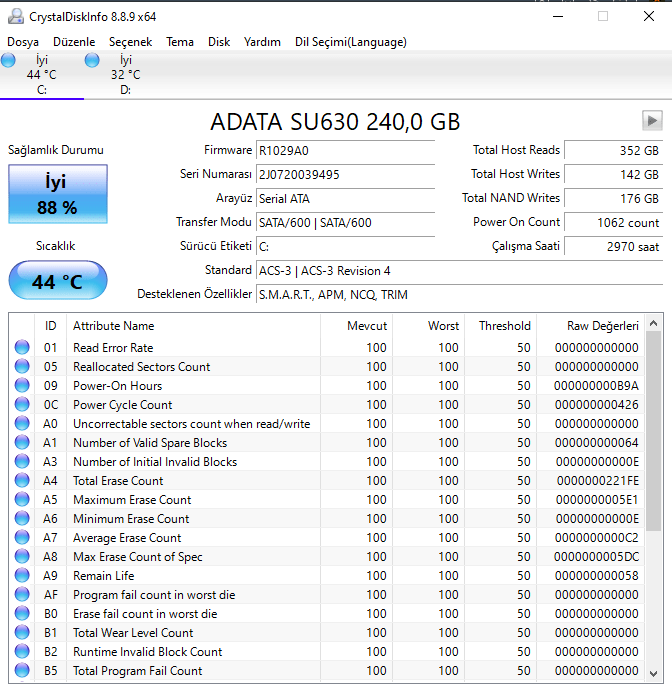
Task: Click the status icon for Remain Life
Action: coord(22,575)
